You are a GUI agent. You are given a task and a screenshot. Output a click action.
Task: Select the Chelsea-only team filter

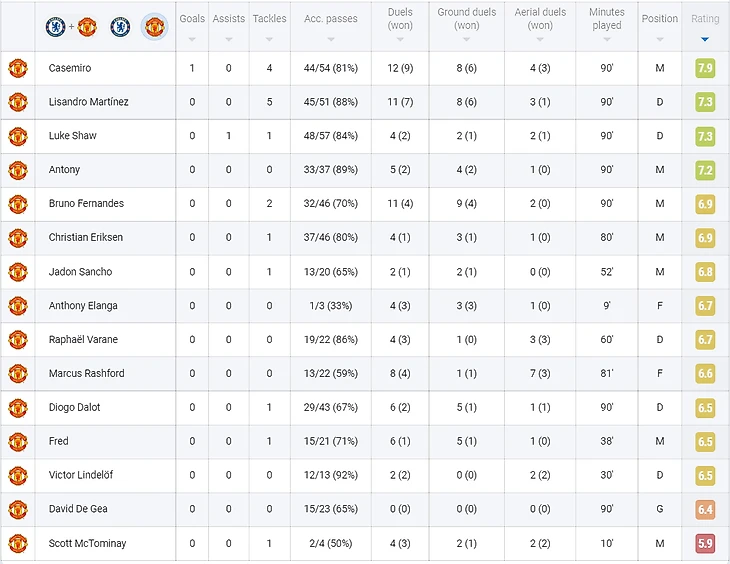(120, 26)
